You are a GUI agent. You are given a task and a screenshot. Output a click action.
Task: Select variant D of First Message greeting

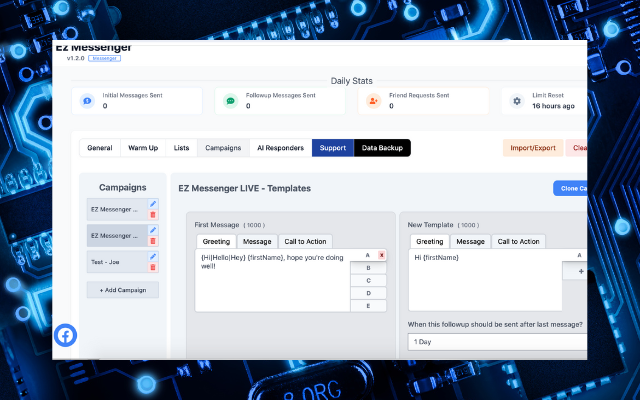[368, 293]
